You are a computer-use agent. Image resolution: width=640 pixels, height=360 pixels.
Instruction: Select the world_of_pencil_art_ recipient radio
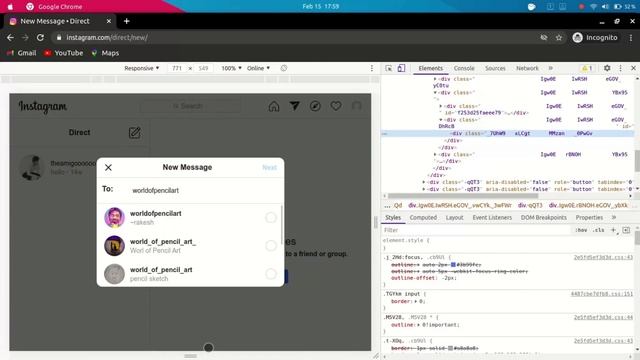tap(271, 246)
